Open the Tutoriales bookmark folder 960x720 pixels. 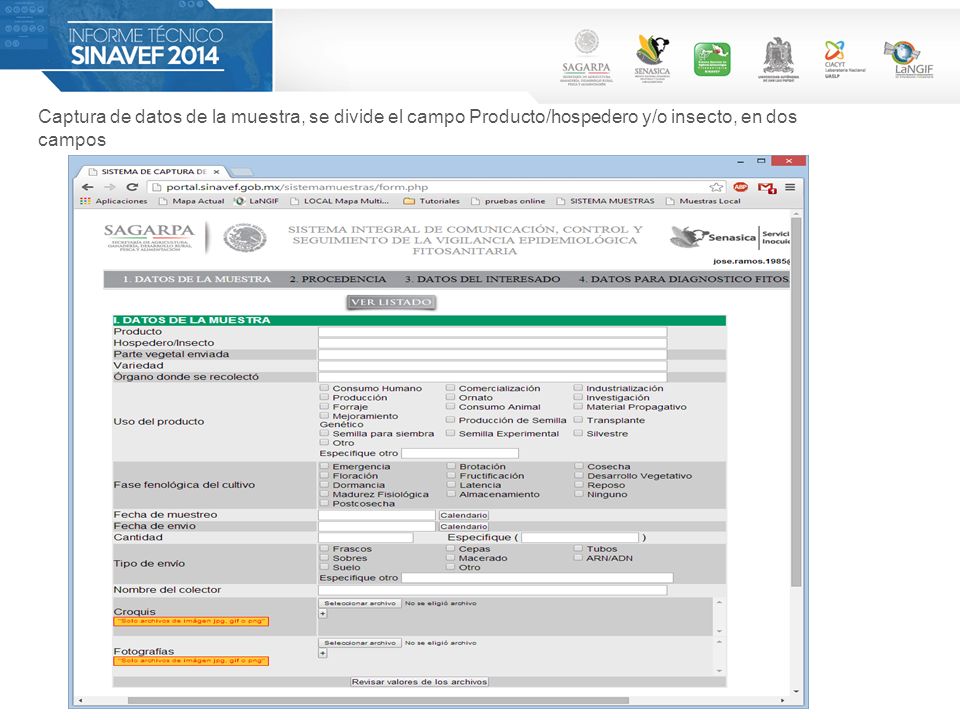432,201
